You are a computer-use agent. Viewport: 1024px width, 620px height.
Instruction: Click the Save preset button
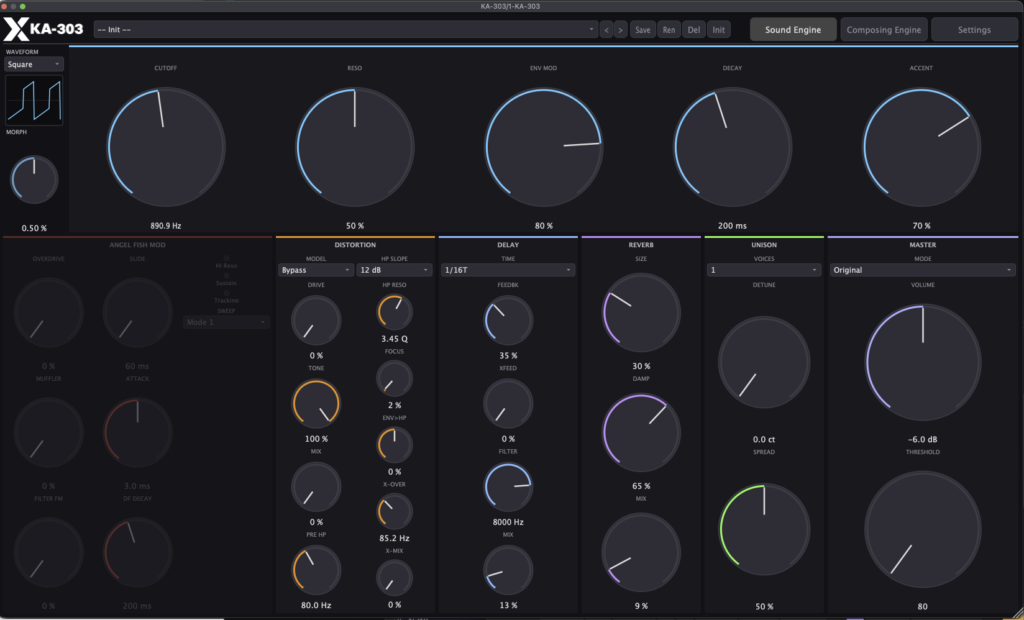(643, 30)
